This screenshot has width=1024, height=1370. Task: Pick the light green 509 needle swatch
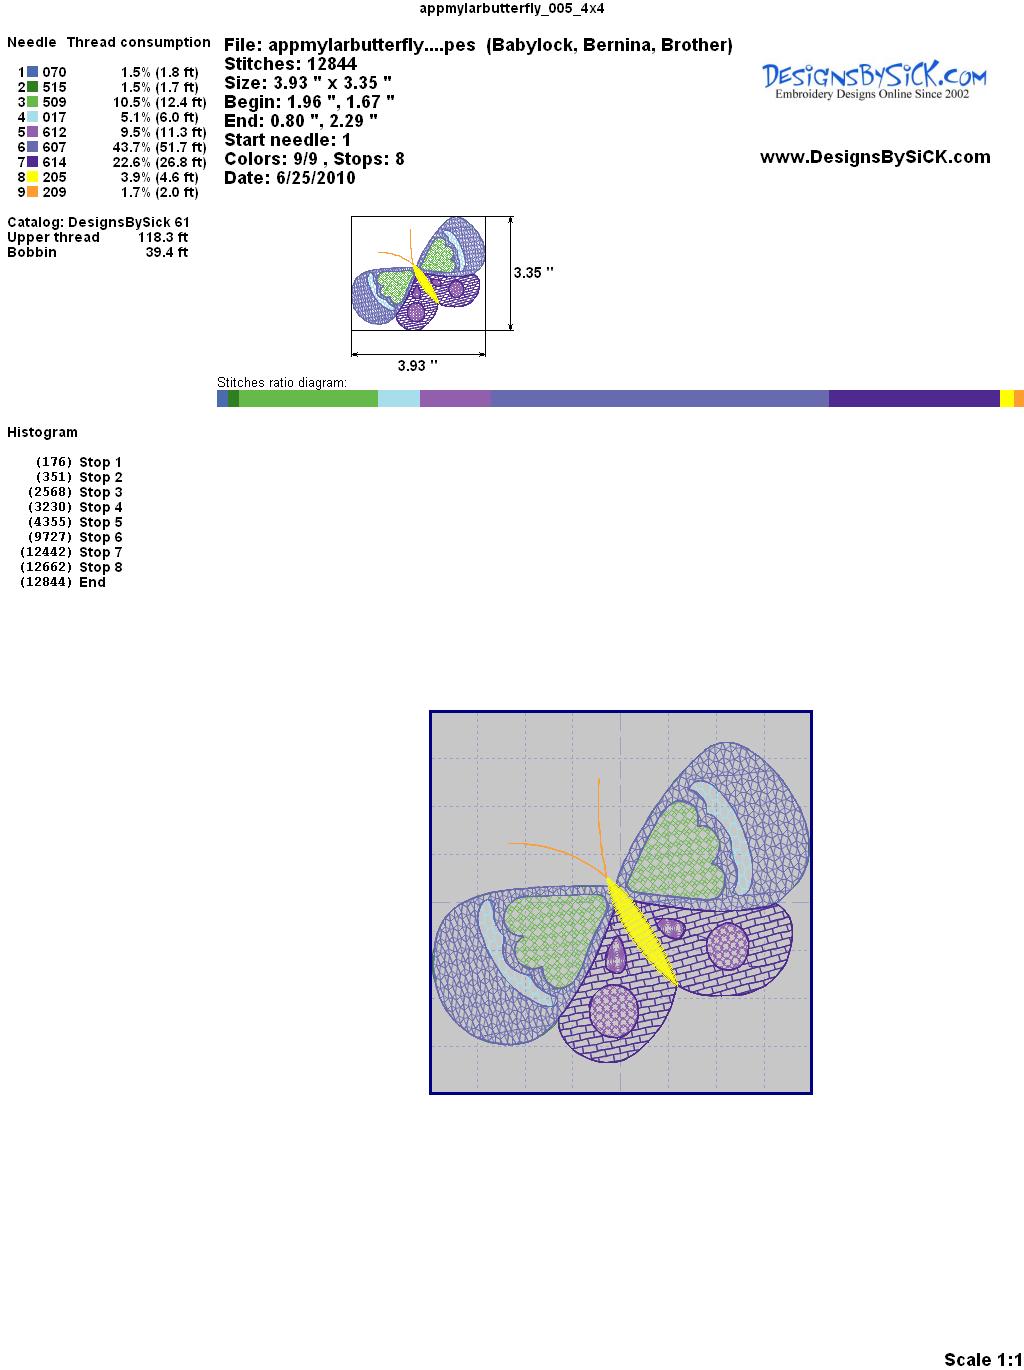(33, 102)
